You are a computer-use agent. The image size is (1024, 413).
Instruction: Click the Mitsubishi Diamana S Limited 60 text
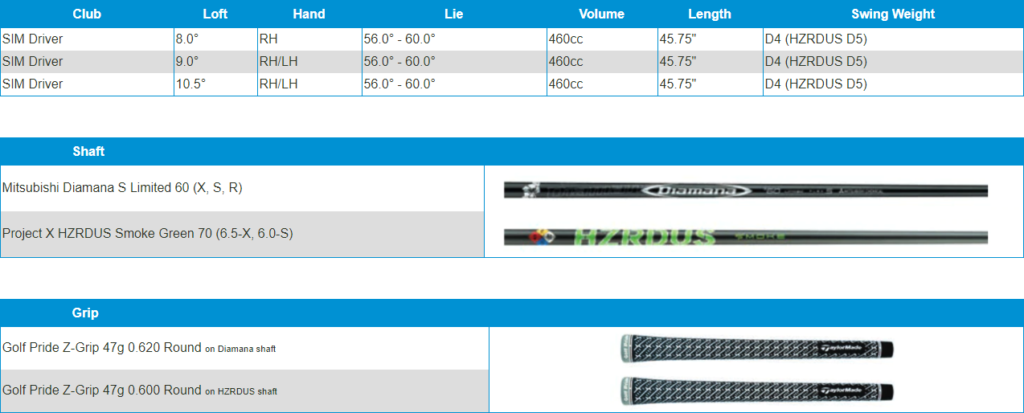coord(123,188)
